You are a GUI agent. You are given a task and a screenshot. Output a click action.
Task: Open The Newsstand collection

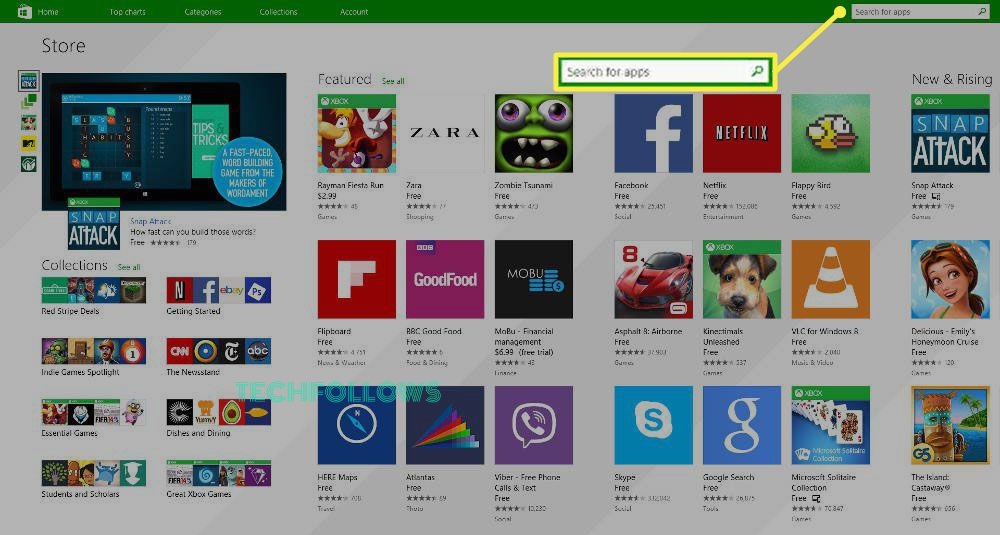tap(219, 351)
